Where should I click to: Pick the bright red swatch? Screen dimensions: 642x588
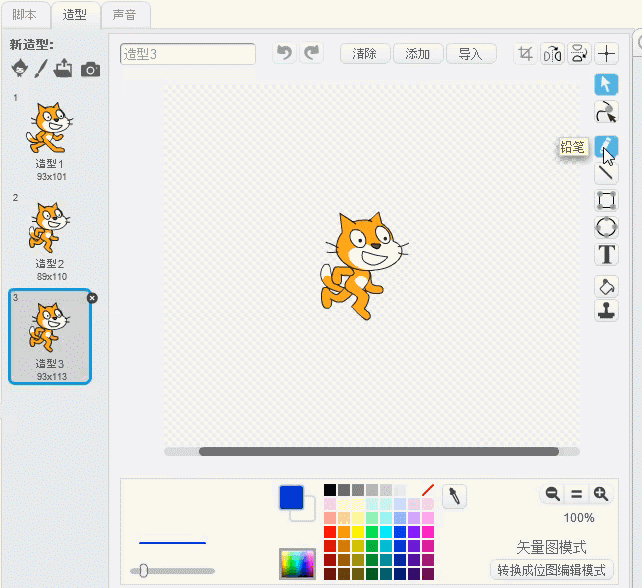coord(330,531)
